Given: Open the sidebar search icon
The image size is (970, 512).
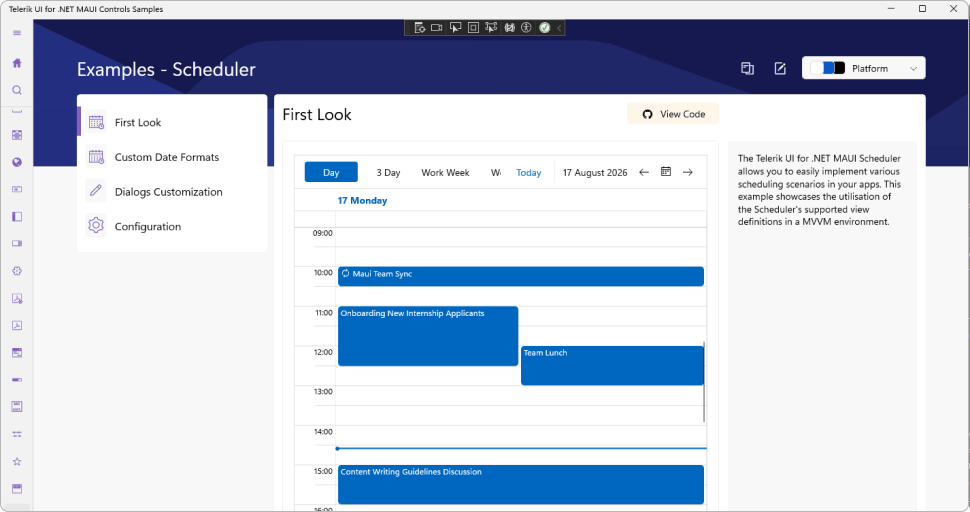Looking at the screenshot, I should pos(17,90).
